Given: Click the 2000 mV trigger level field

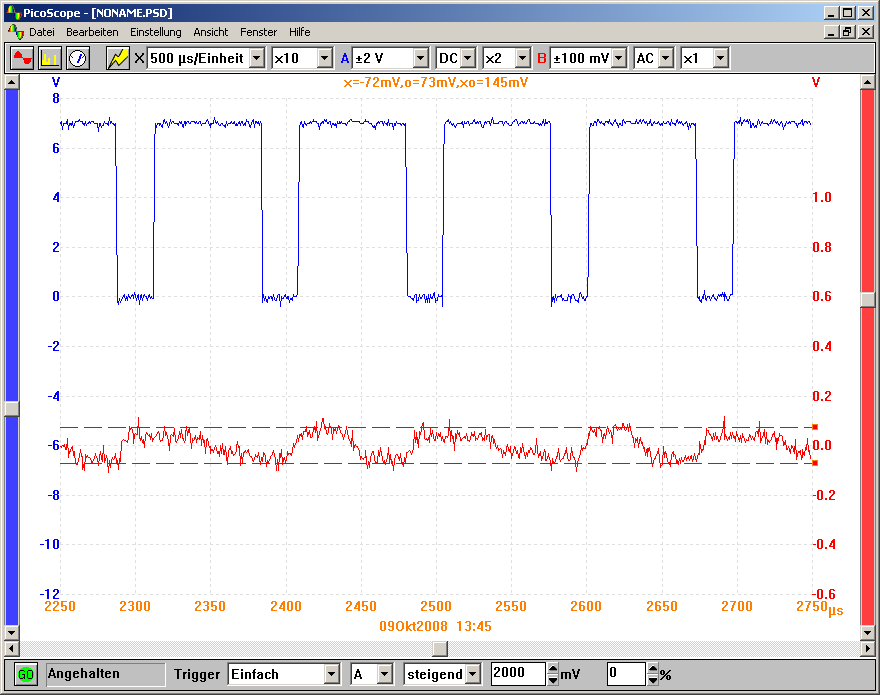Looking at the screenshot, I should [518, 673].
